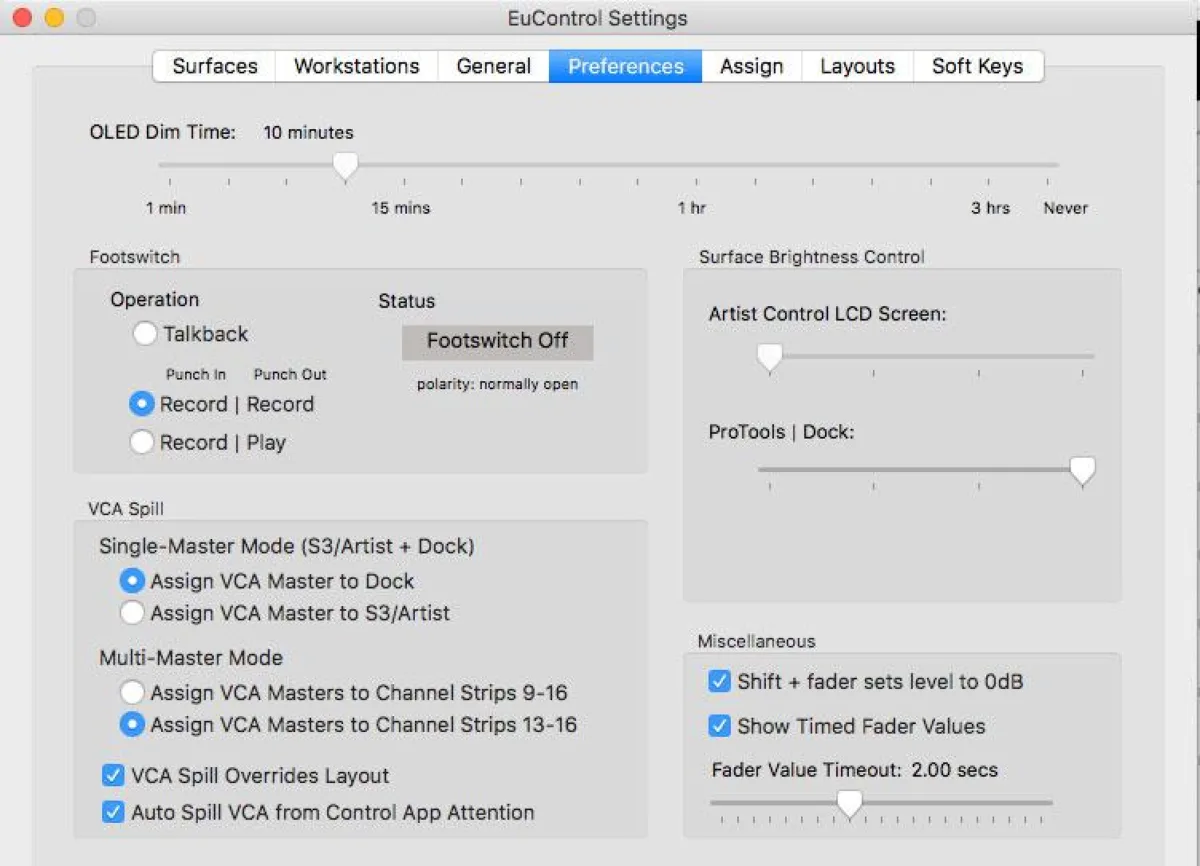This screenshot has width=1200, height=866.
Task: Click the Artist Control LCD Screen brightness handle
Action: click(x=769, y=357)
